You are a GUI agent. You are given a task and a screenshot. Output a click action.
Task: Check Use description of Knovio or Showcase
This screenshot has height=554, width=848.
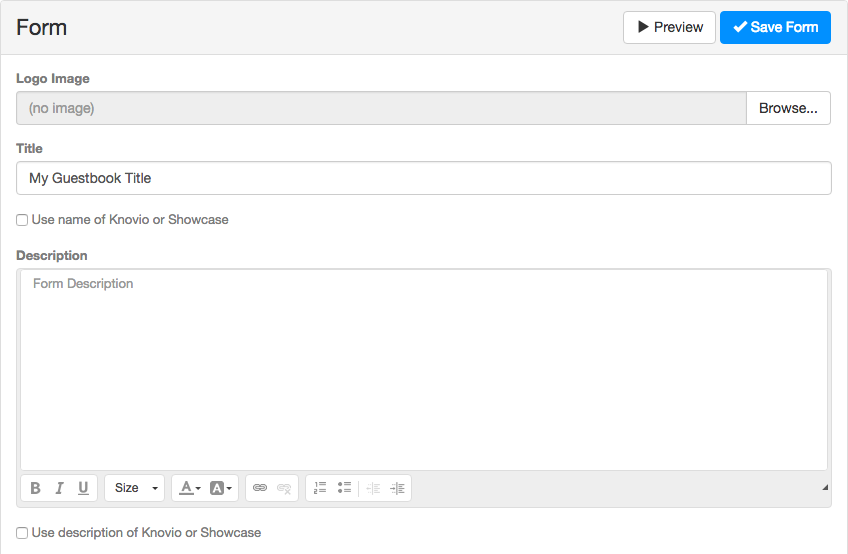[x=22, y=533]
